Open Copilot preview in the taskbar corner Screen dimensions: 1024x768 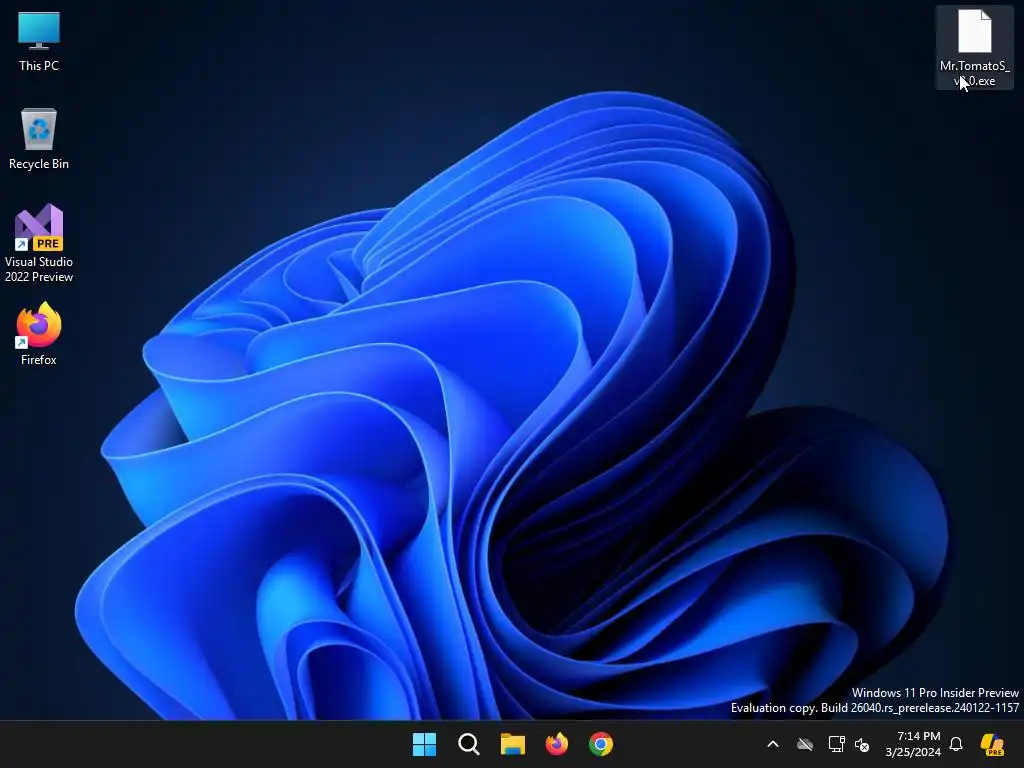coord(992,744)
